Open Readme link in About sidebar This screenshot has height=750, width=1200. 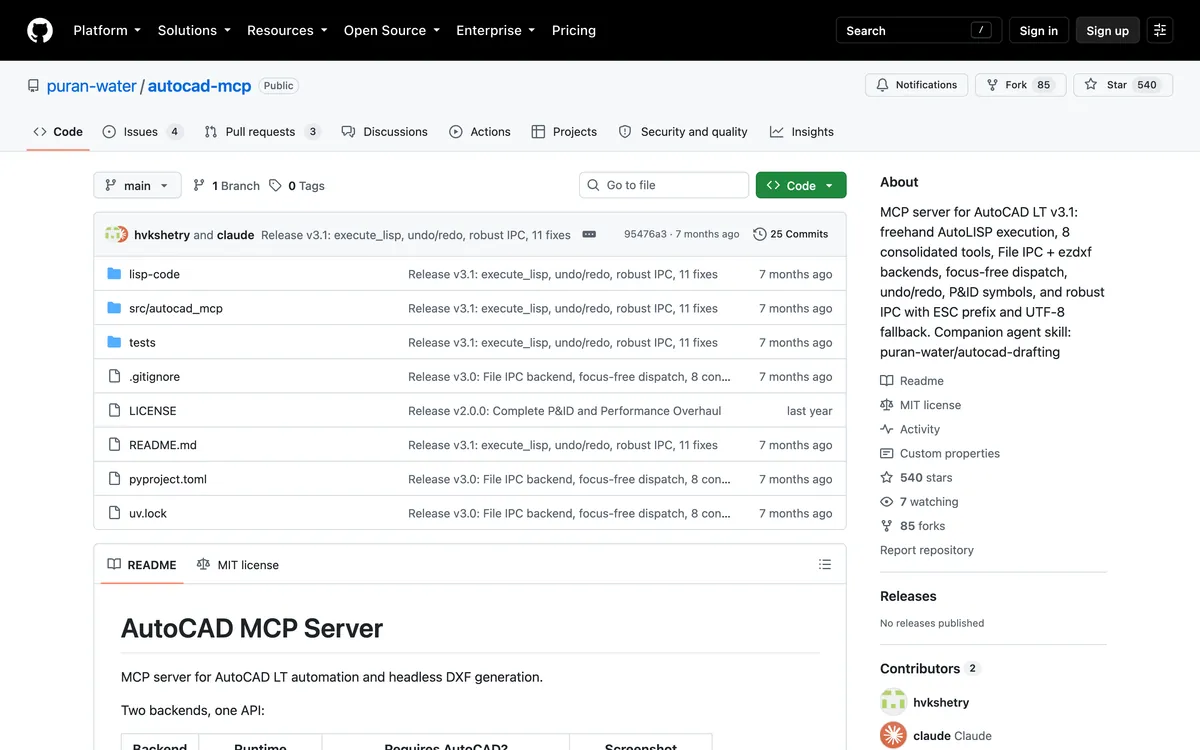(x=912, y=381)
